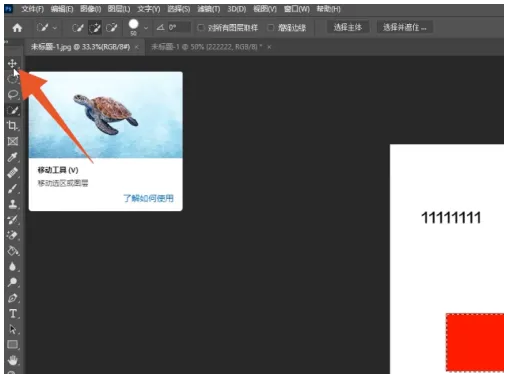Select the Lasso tool
The image size is (508, 374).
[13, 95]
